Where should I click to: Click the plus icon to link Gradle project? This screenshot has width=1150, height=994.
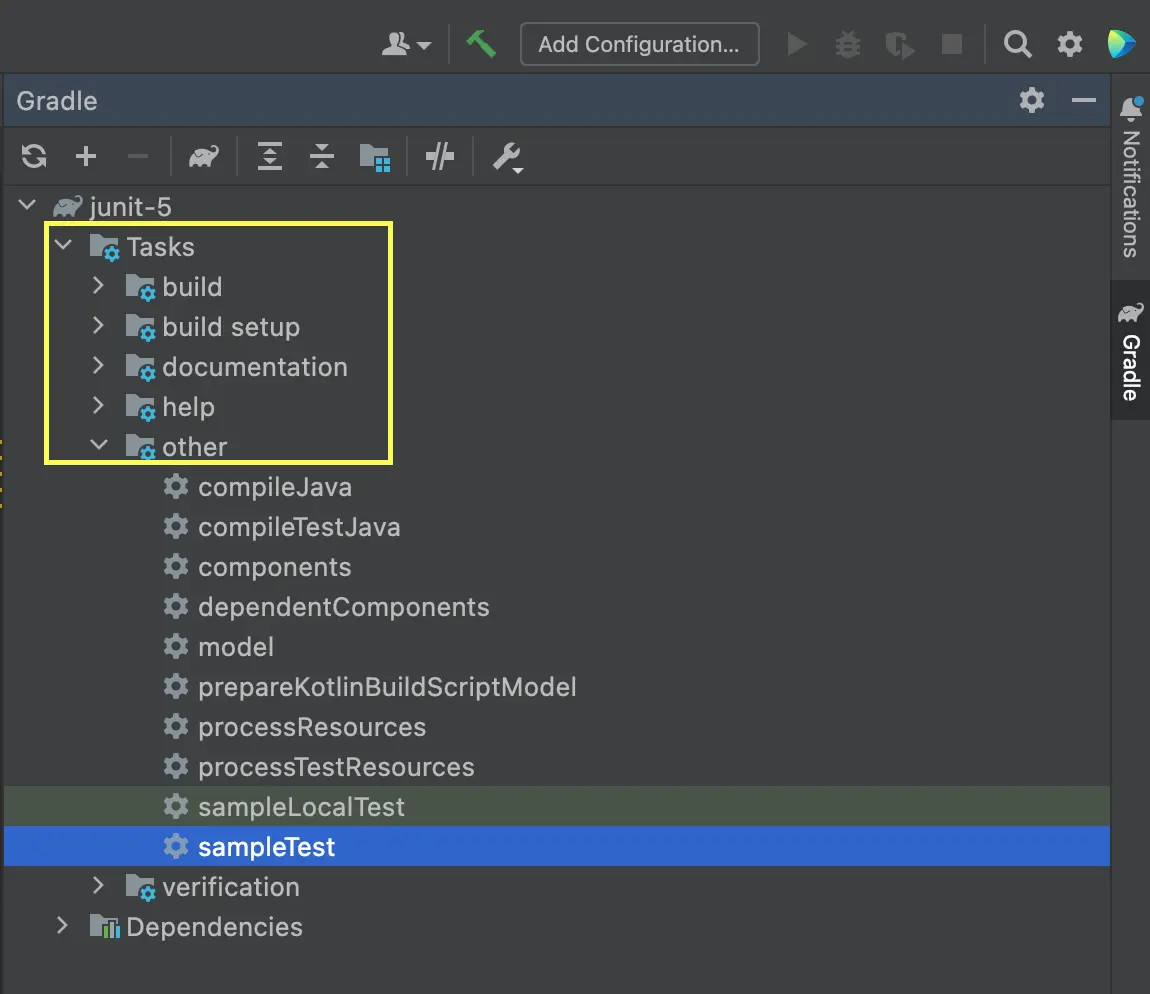86,156
